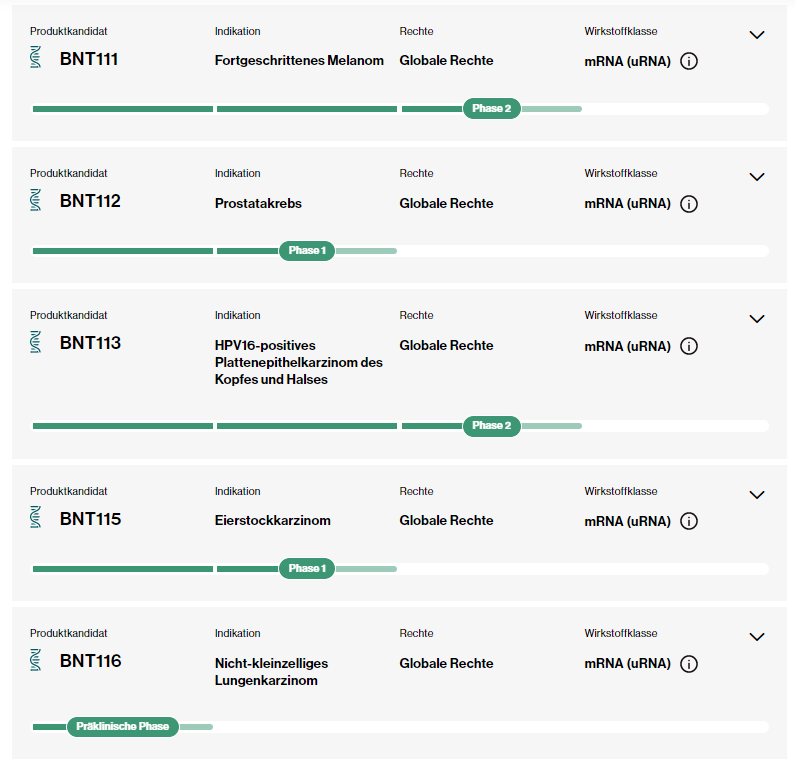Click the BNT112 product candidate name
The image size is (795, 767).
click(90, 201)
